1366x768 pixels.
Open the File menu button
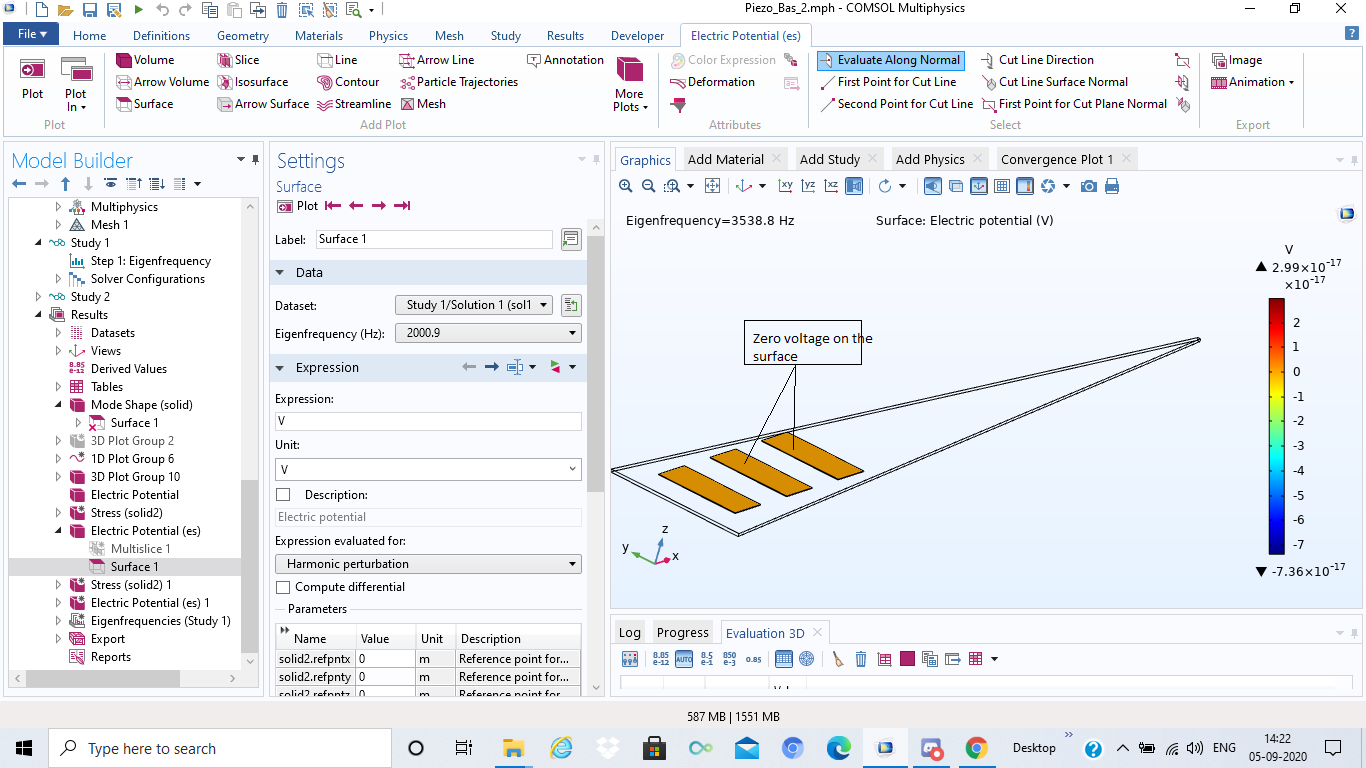[33, 35]
